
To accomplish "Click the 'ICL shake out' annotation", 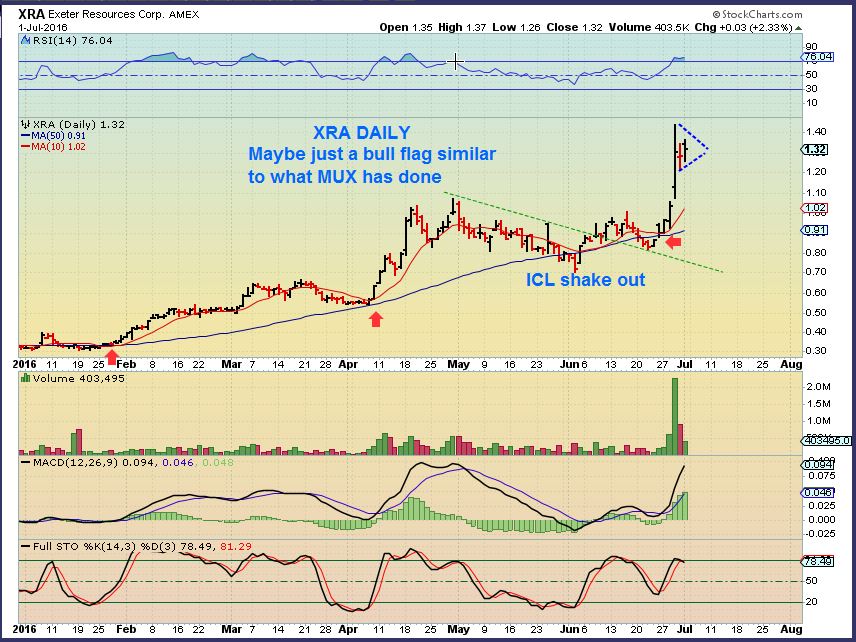I will click(585, 280).
